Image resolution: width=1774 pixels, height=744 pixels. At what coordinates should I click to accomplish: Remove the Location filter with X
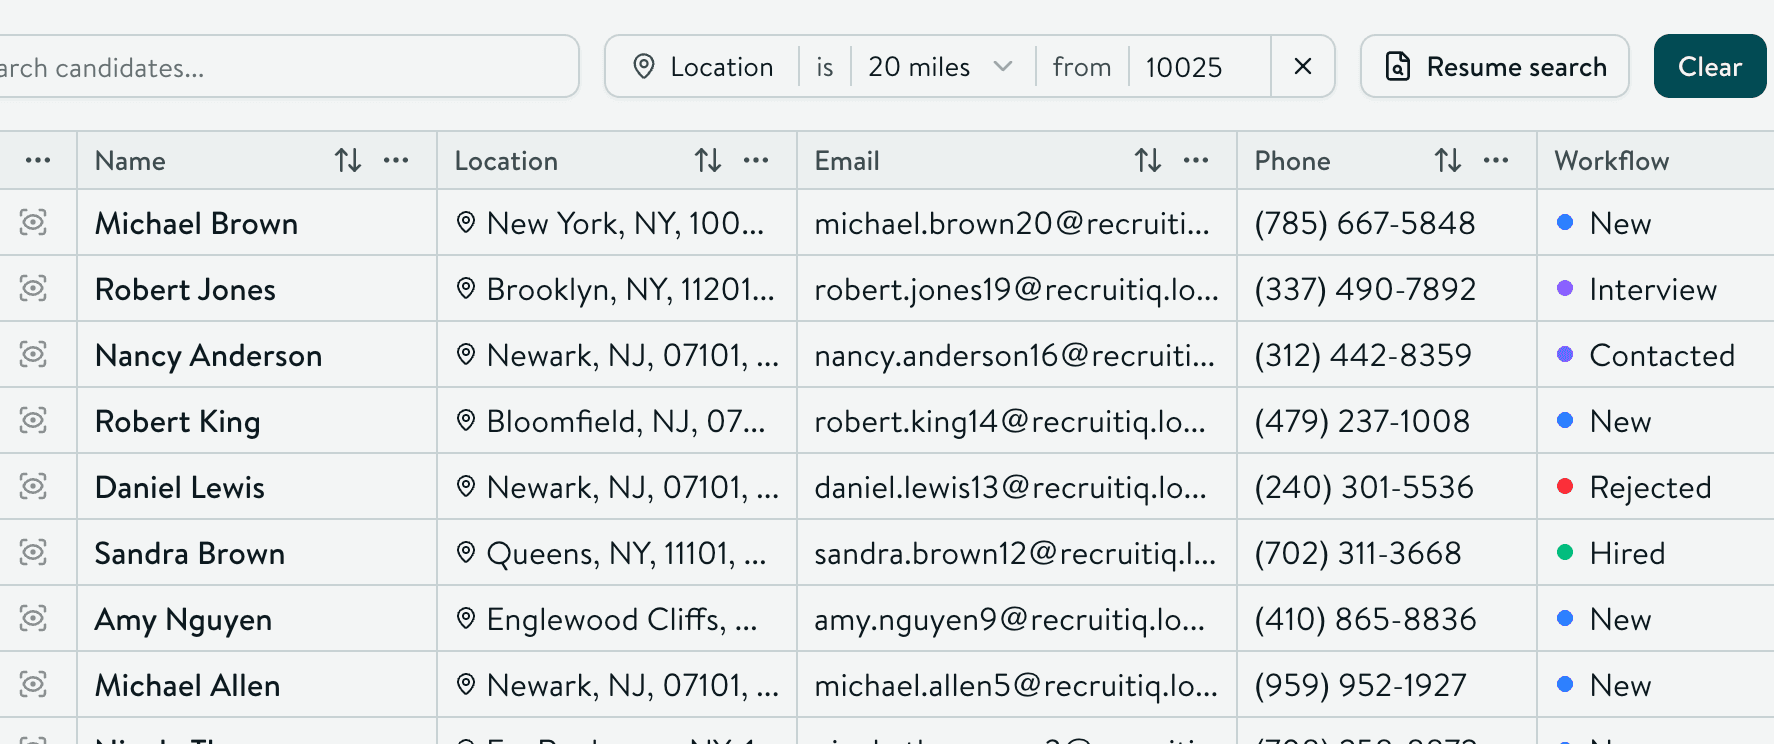(x=1302, y=67)
